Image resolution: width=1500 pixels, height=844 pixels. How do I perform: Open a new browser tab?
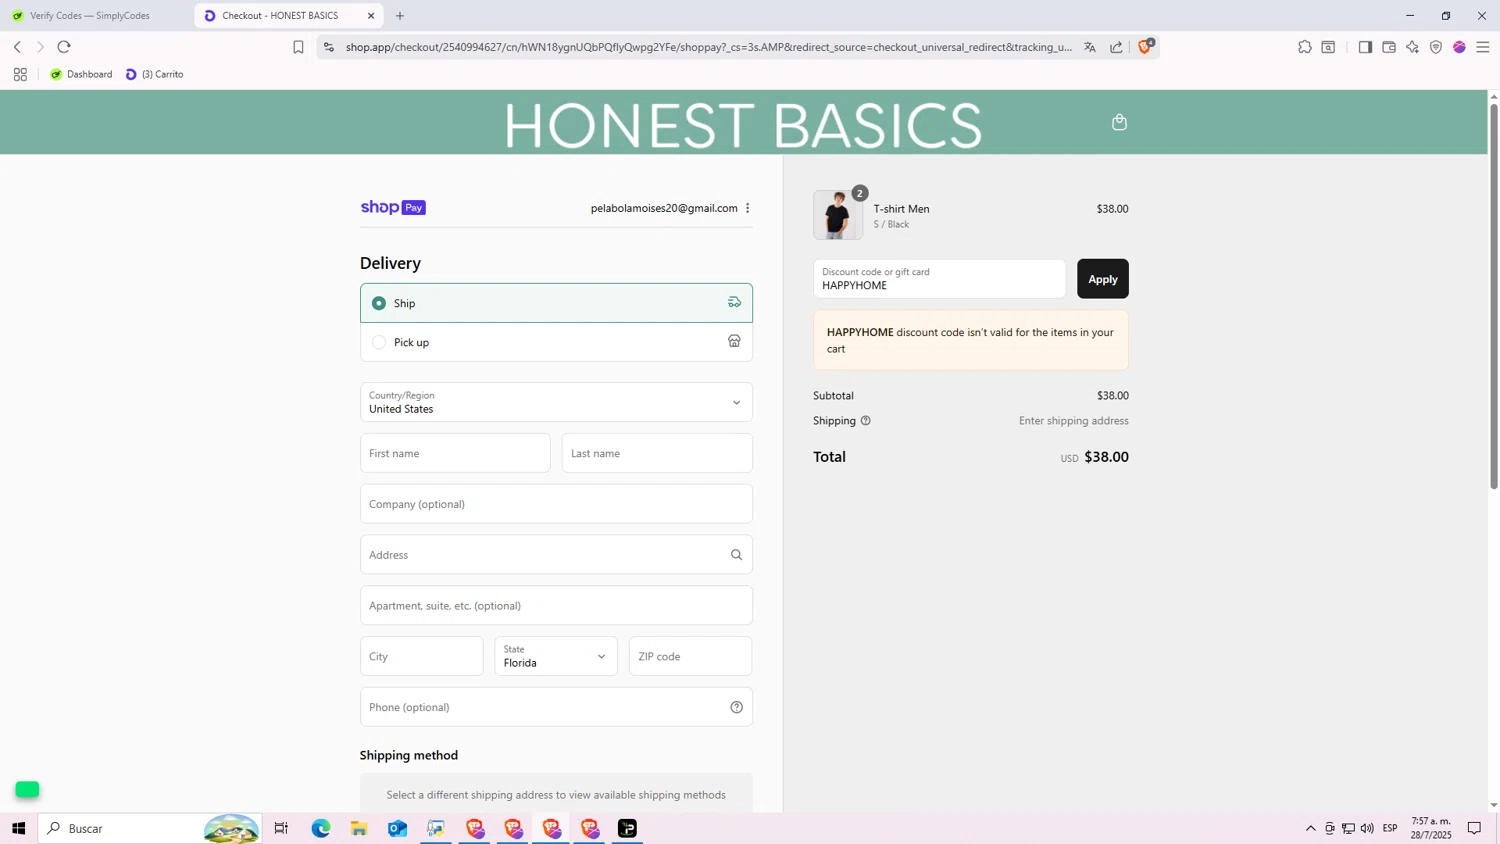coord(400,16)
